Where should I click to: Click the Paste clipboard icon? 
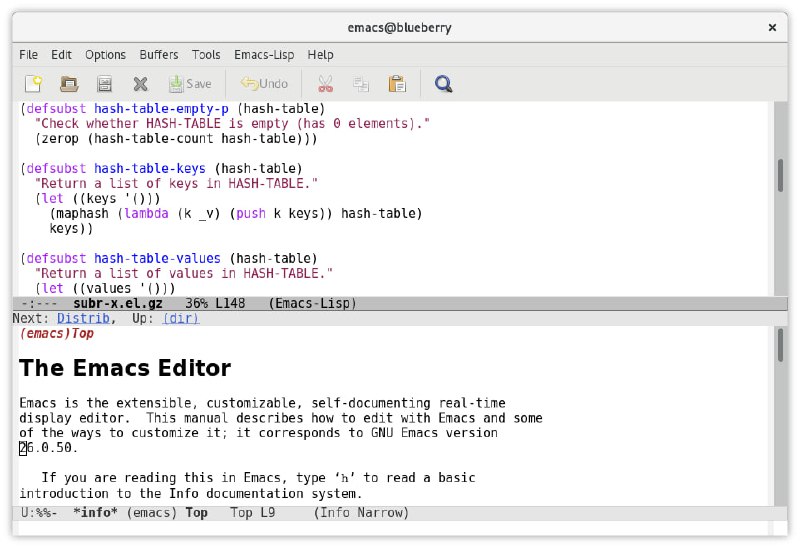pyautogui.click(x=397, y=84)
